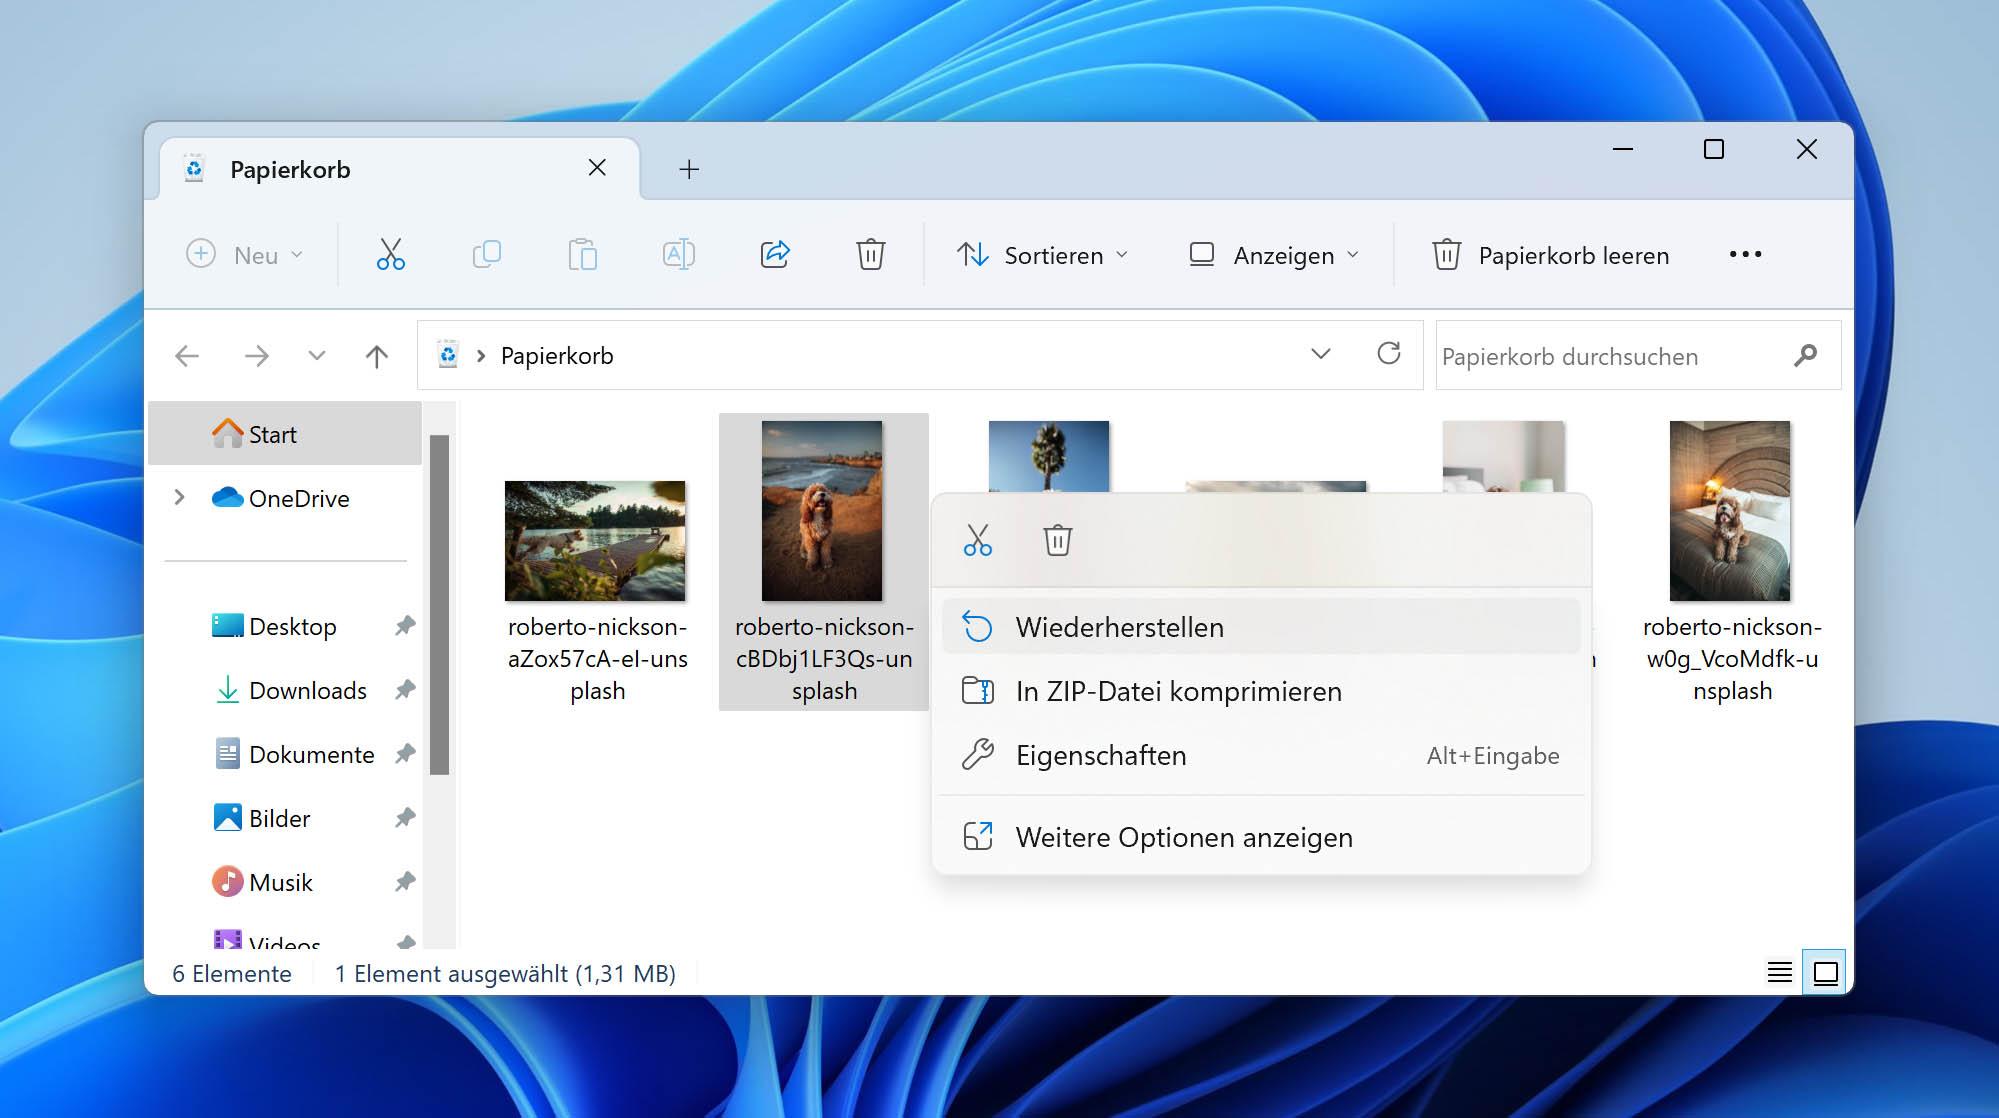Open the Sortieren dropdown
The height and width of the screenshot is (1118, 1999).
click(x=1043, y=255)
